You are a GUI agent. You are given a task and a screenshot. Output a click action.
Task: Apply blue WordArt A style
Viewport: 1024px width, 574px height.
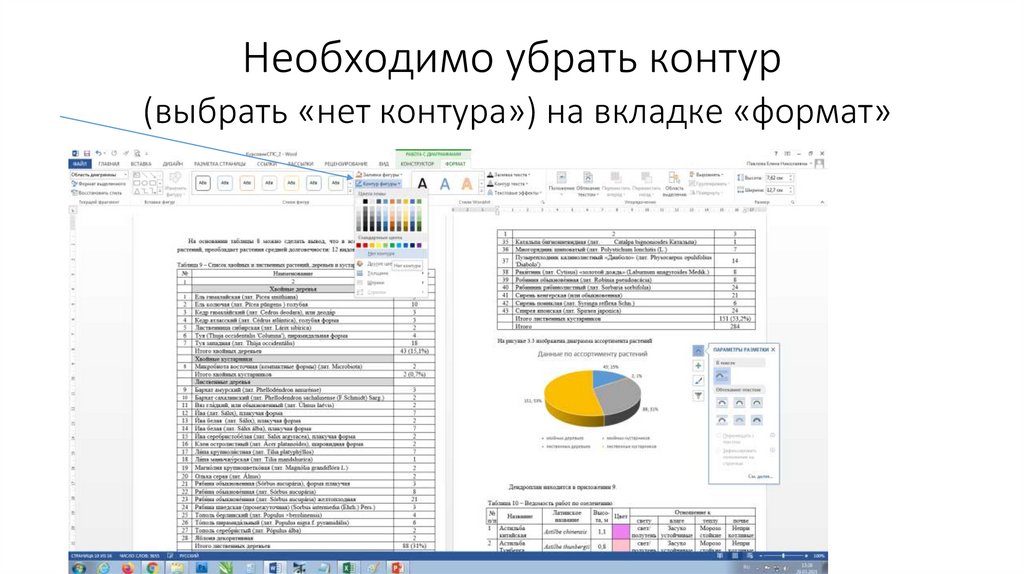[x=445, y=184]
